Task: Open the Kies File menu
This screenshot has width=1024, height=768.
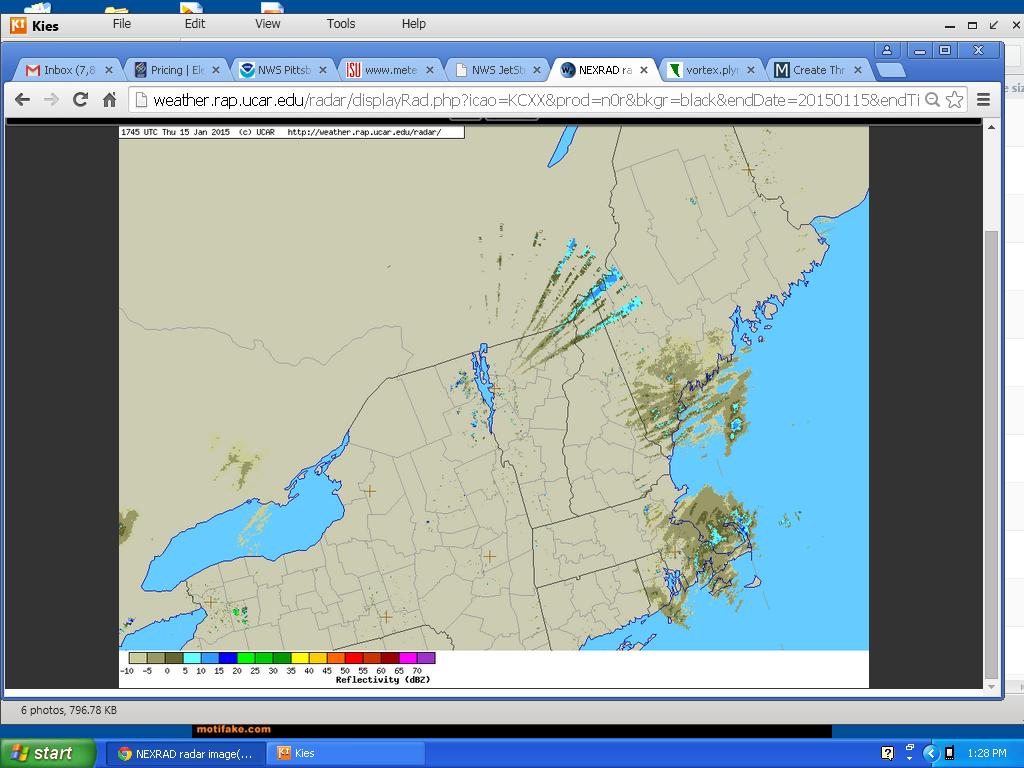Action: click(x=122, y=24)
